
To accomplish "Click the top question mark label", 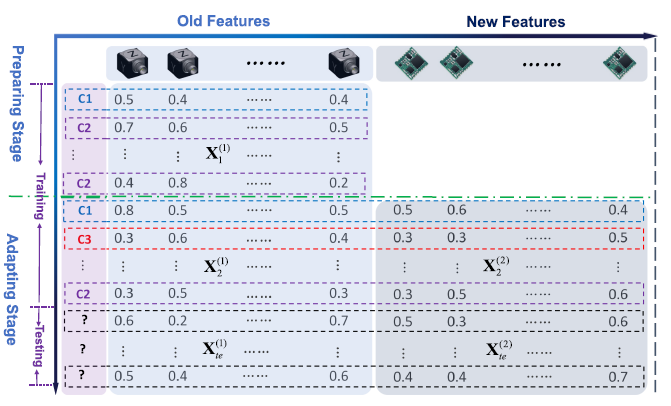I will tap(85, 321).
